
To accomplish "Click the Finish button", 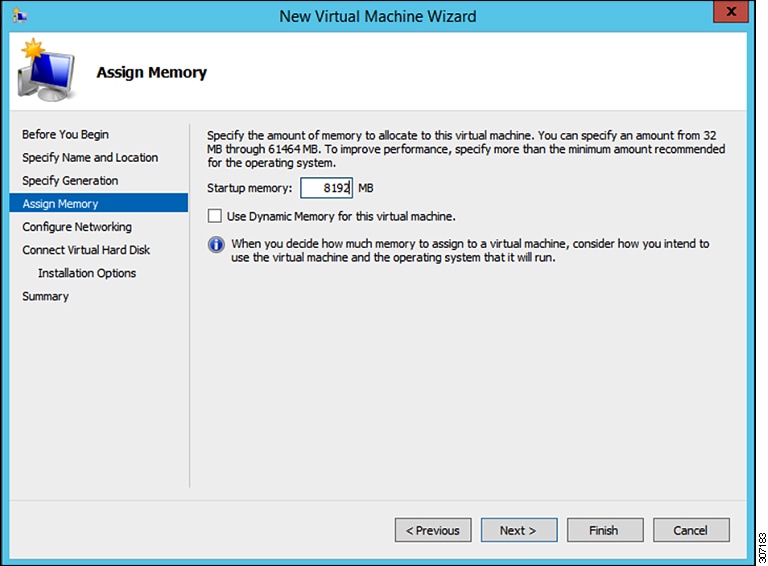I will (605, 530).
